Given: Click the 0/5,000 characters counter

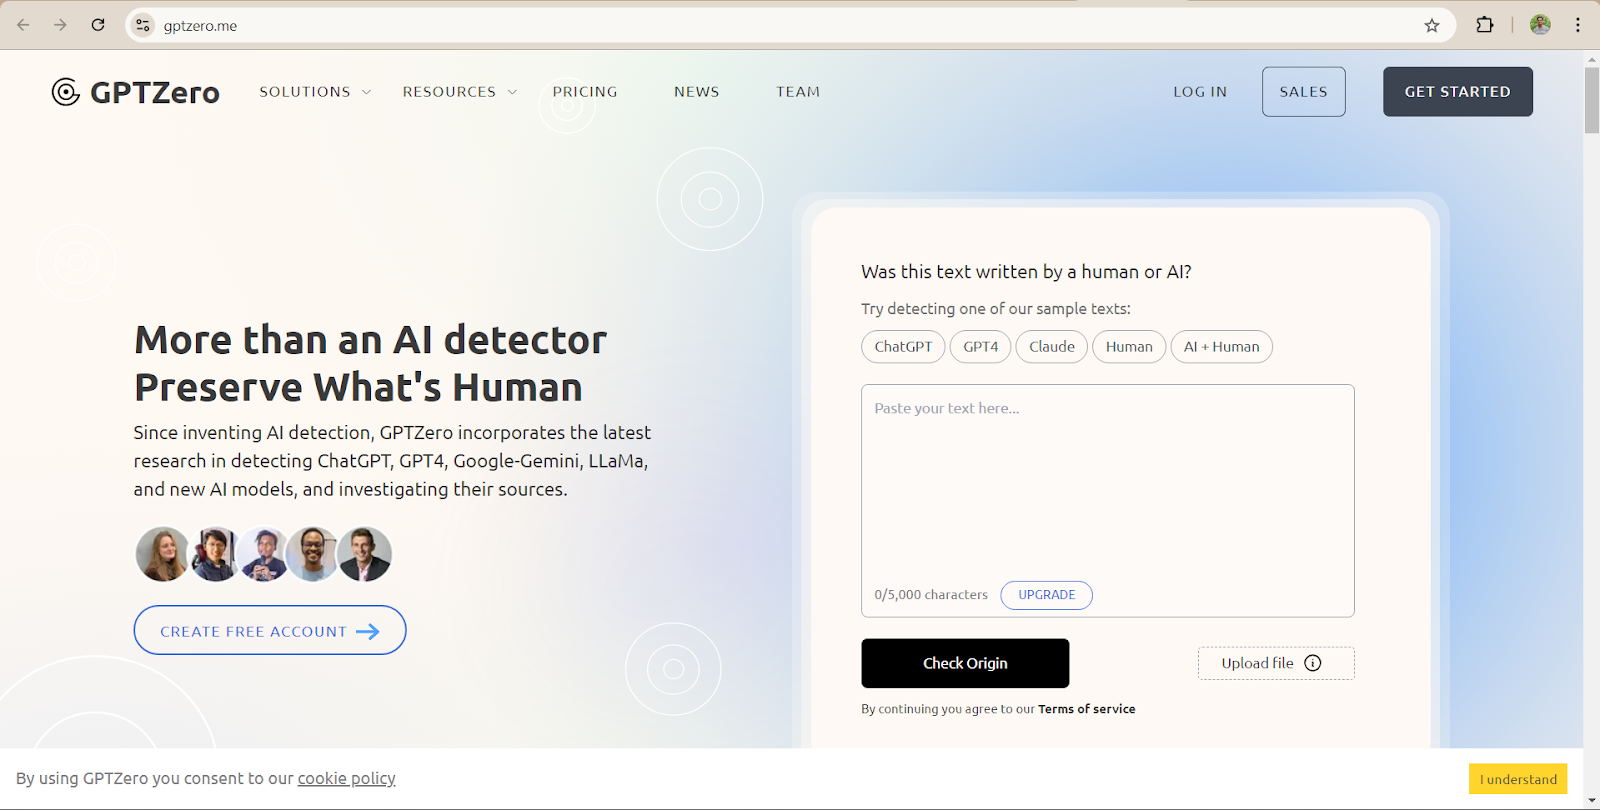Looking at the screenshot, I should 931,595.
